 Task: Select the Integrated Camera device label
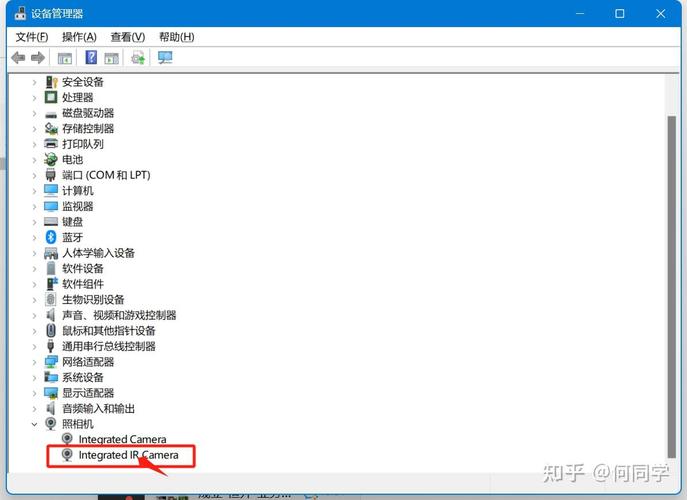point(122,439)
